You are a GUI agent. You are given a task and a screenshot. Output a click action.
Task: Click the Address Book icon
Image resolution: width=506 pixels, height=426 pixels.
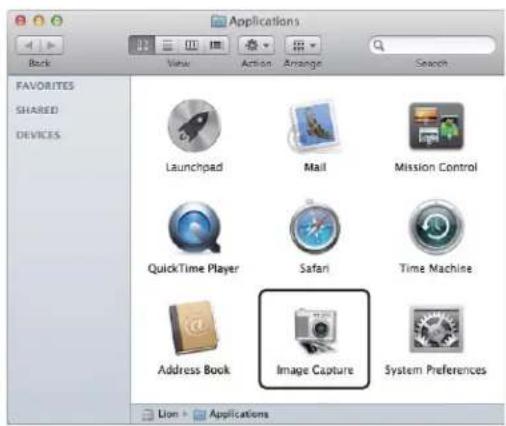pos(193,328)
